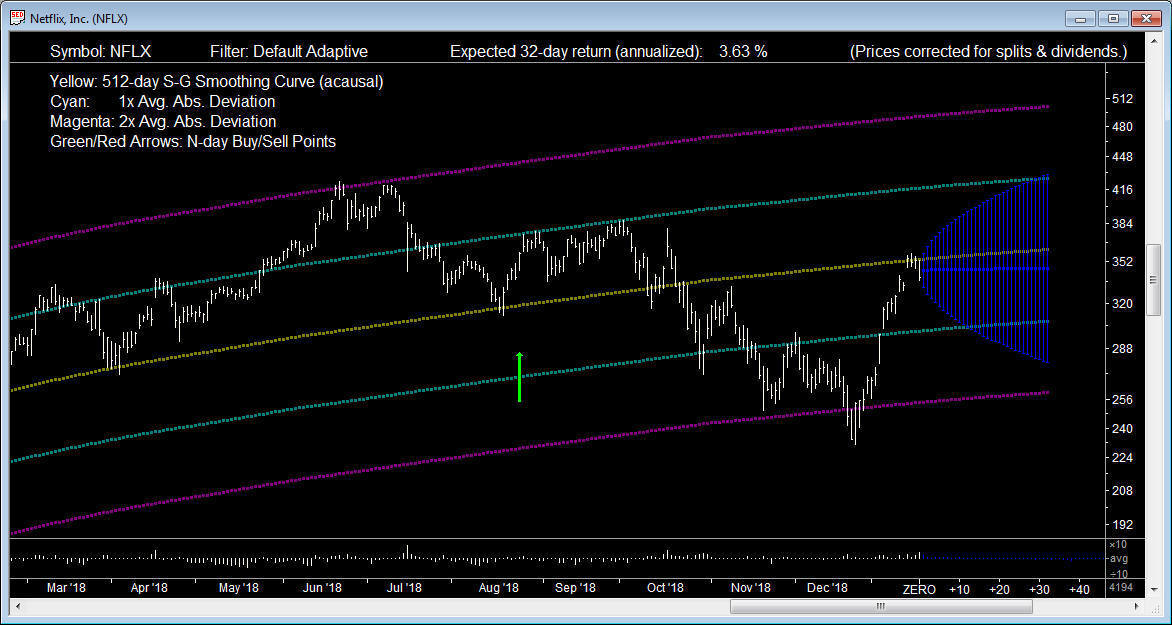The height and width of the screenshot is (625, 1172).
Task: Click the Sep '18 date label
Action: (576, 588)
